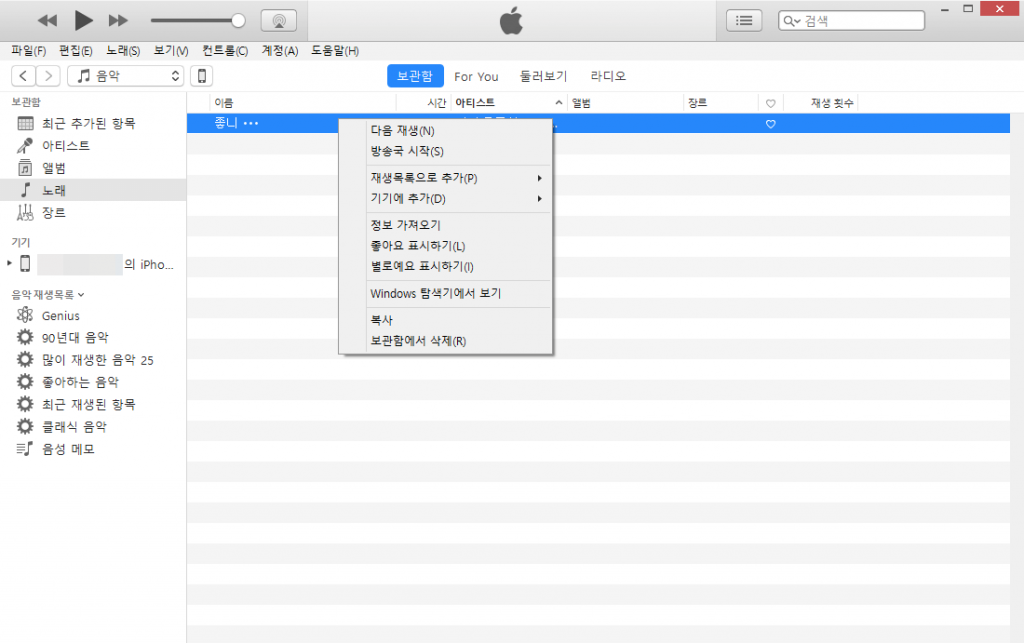Open the Genius playlist
The image size is (1024, 643).
pos(60,316)
